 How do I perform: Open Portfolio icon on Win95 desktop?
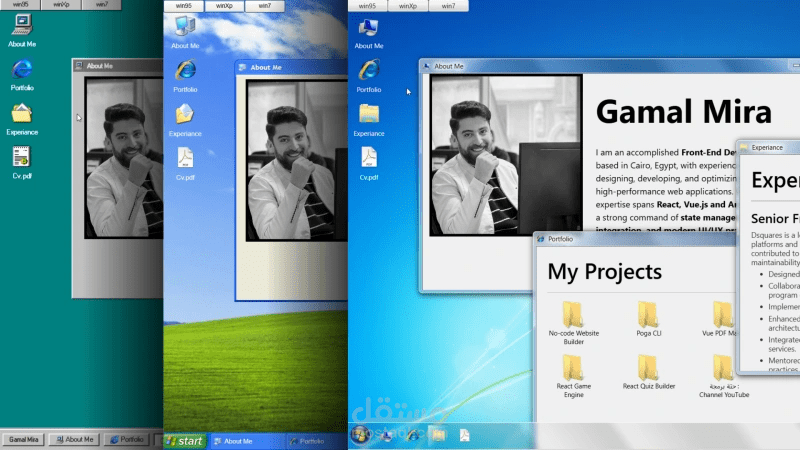(x=22, y=75)
